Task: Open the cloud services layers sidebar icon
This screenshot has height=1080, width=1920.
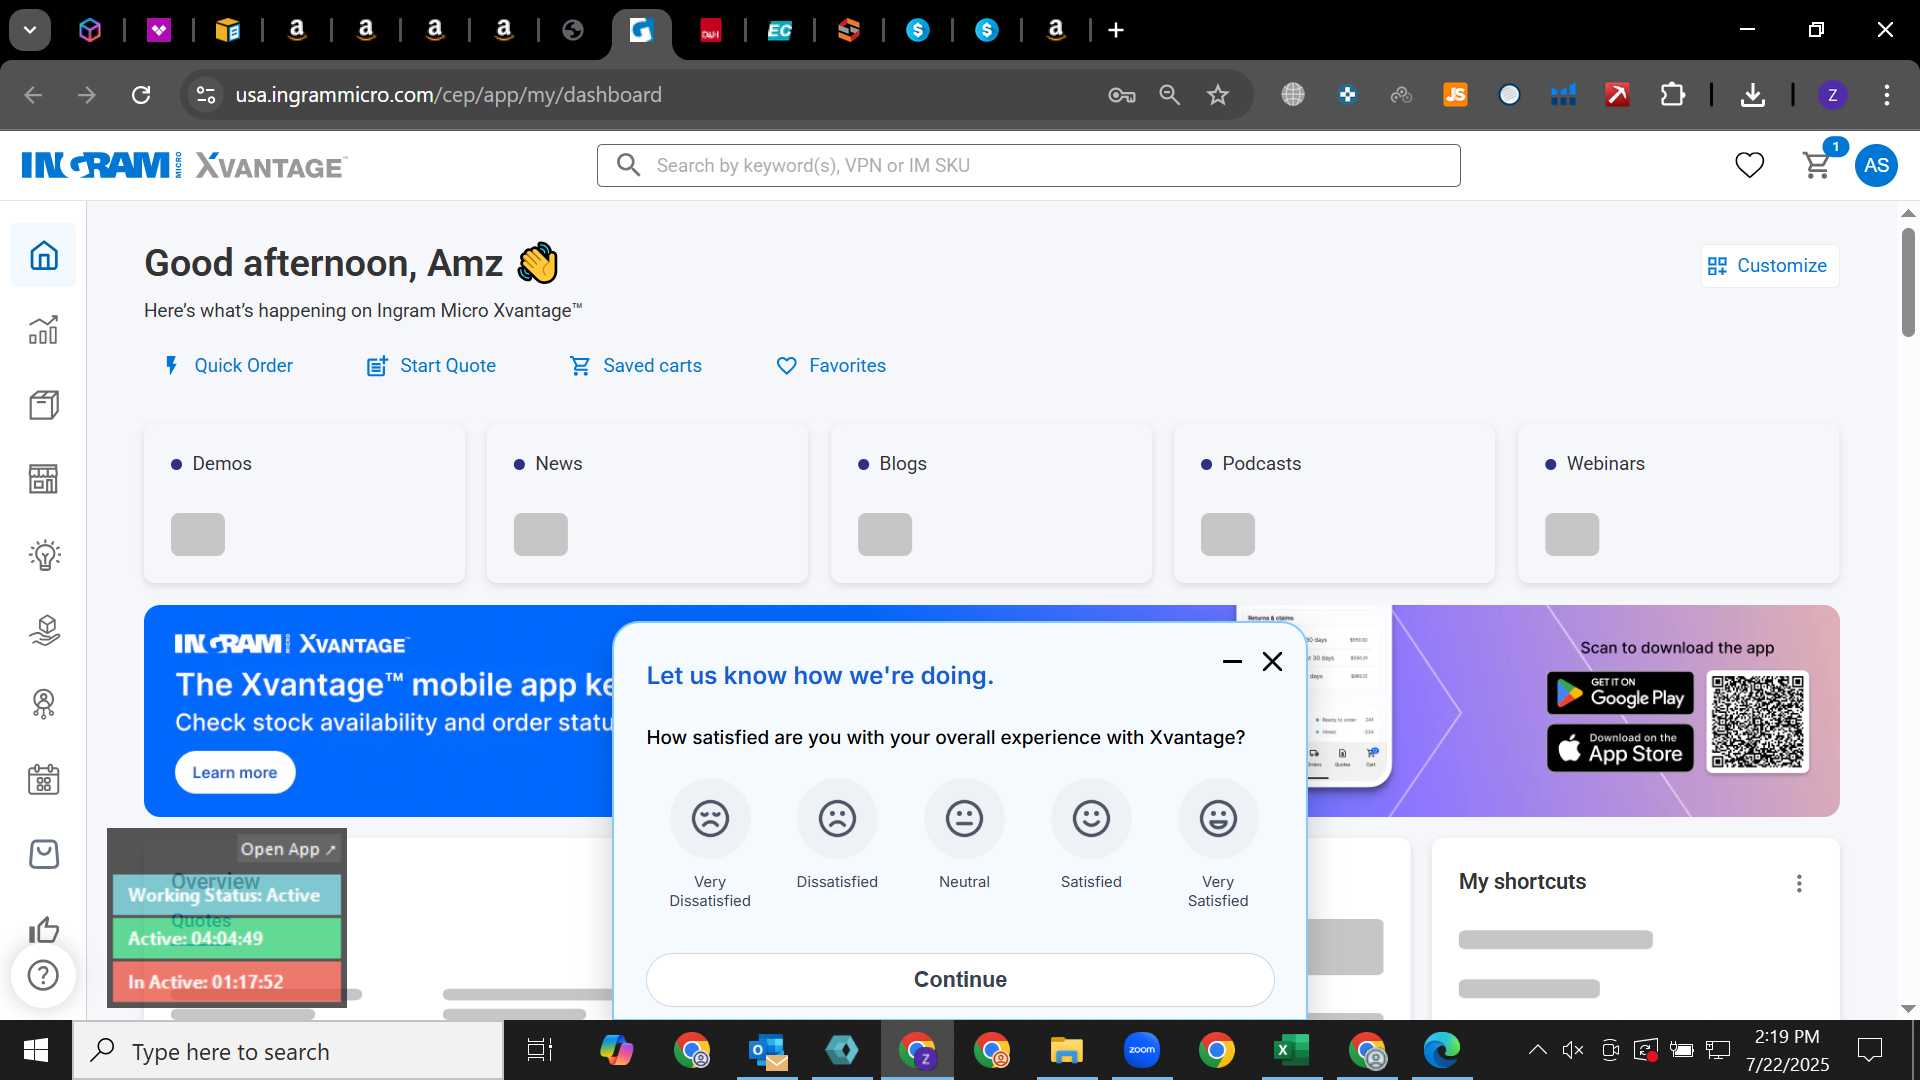Action: pyautogui.click(x=44, y=630)
